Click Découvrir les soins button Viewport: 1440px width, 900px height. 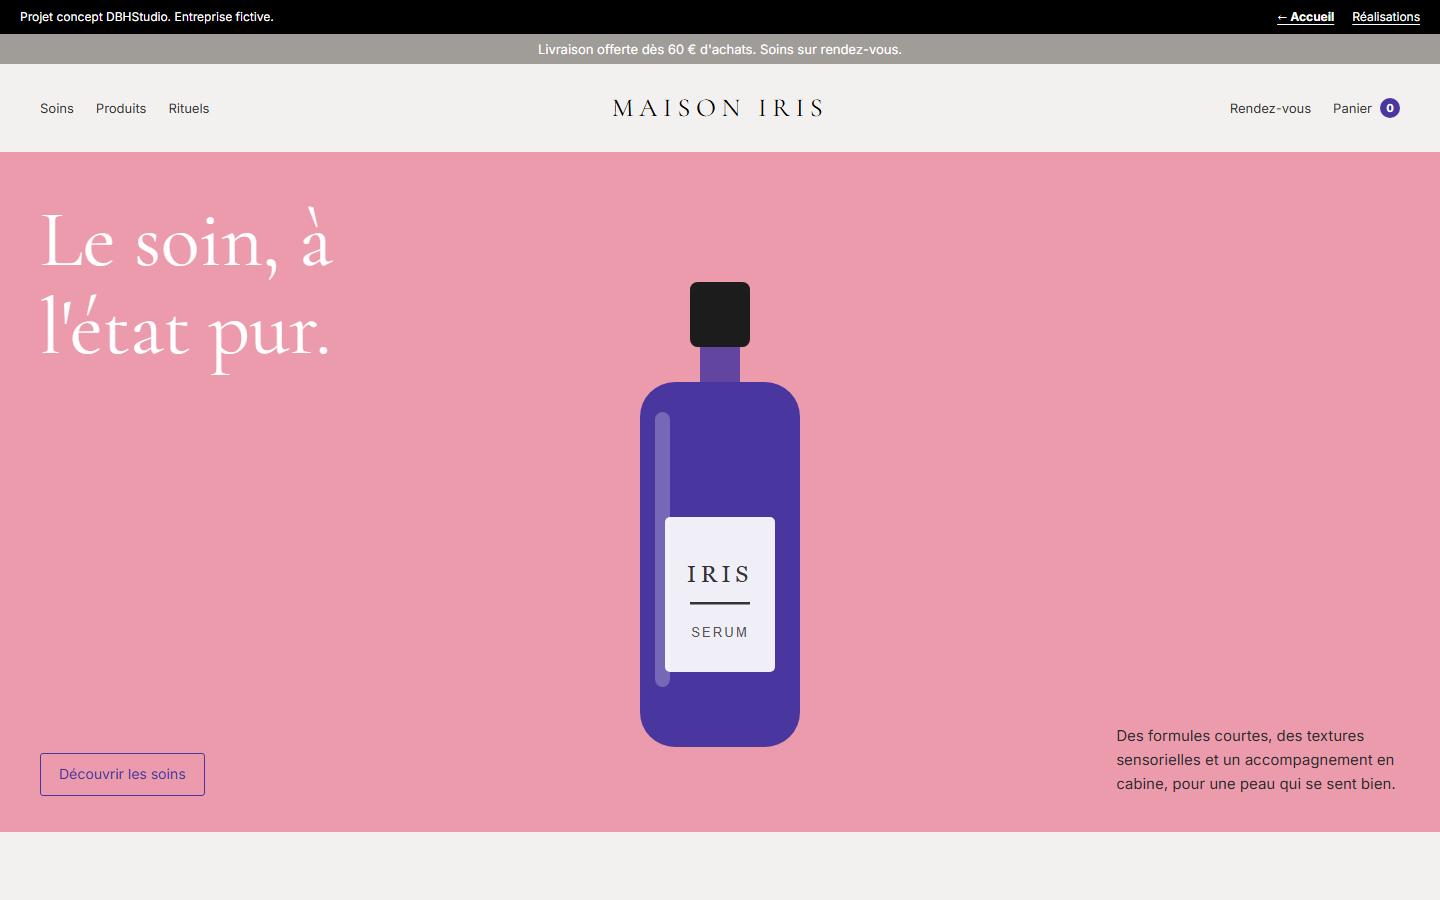click(122, 774)
